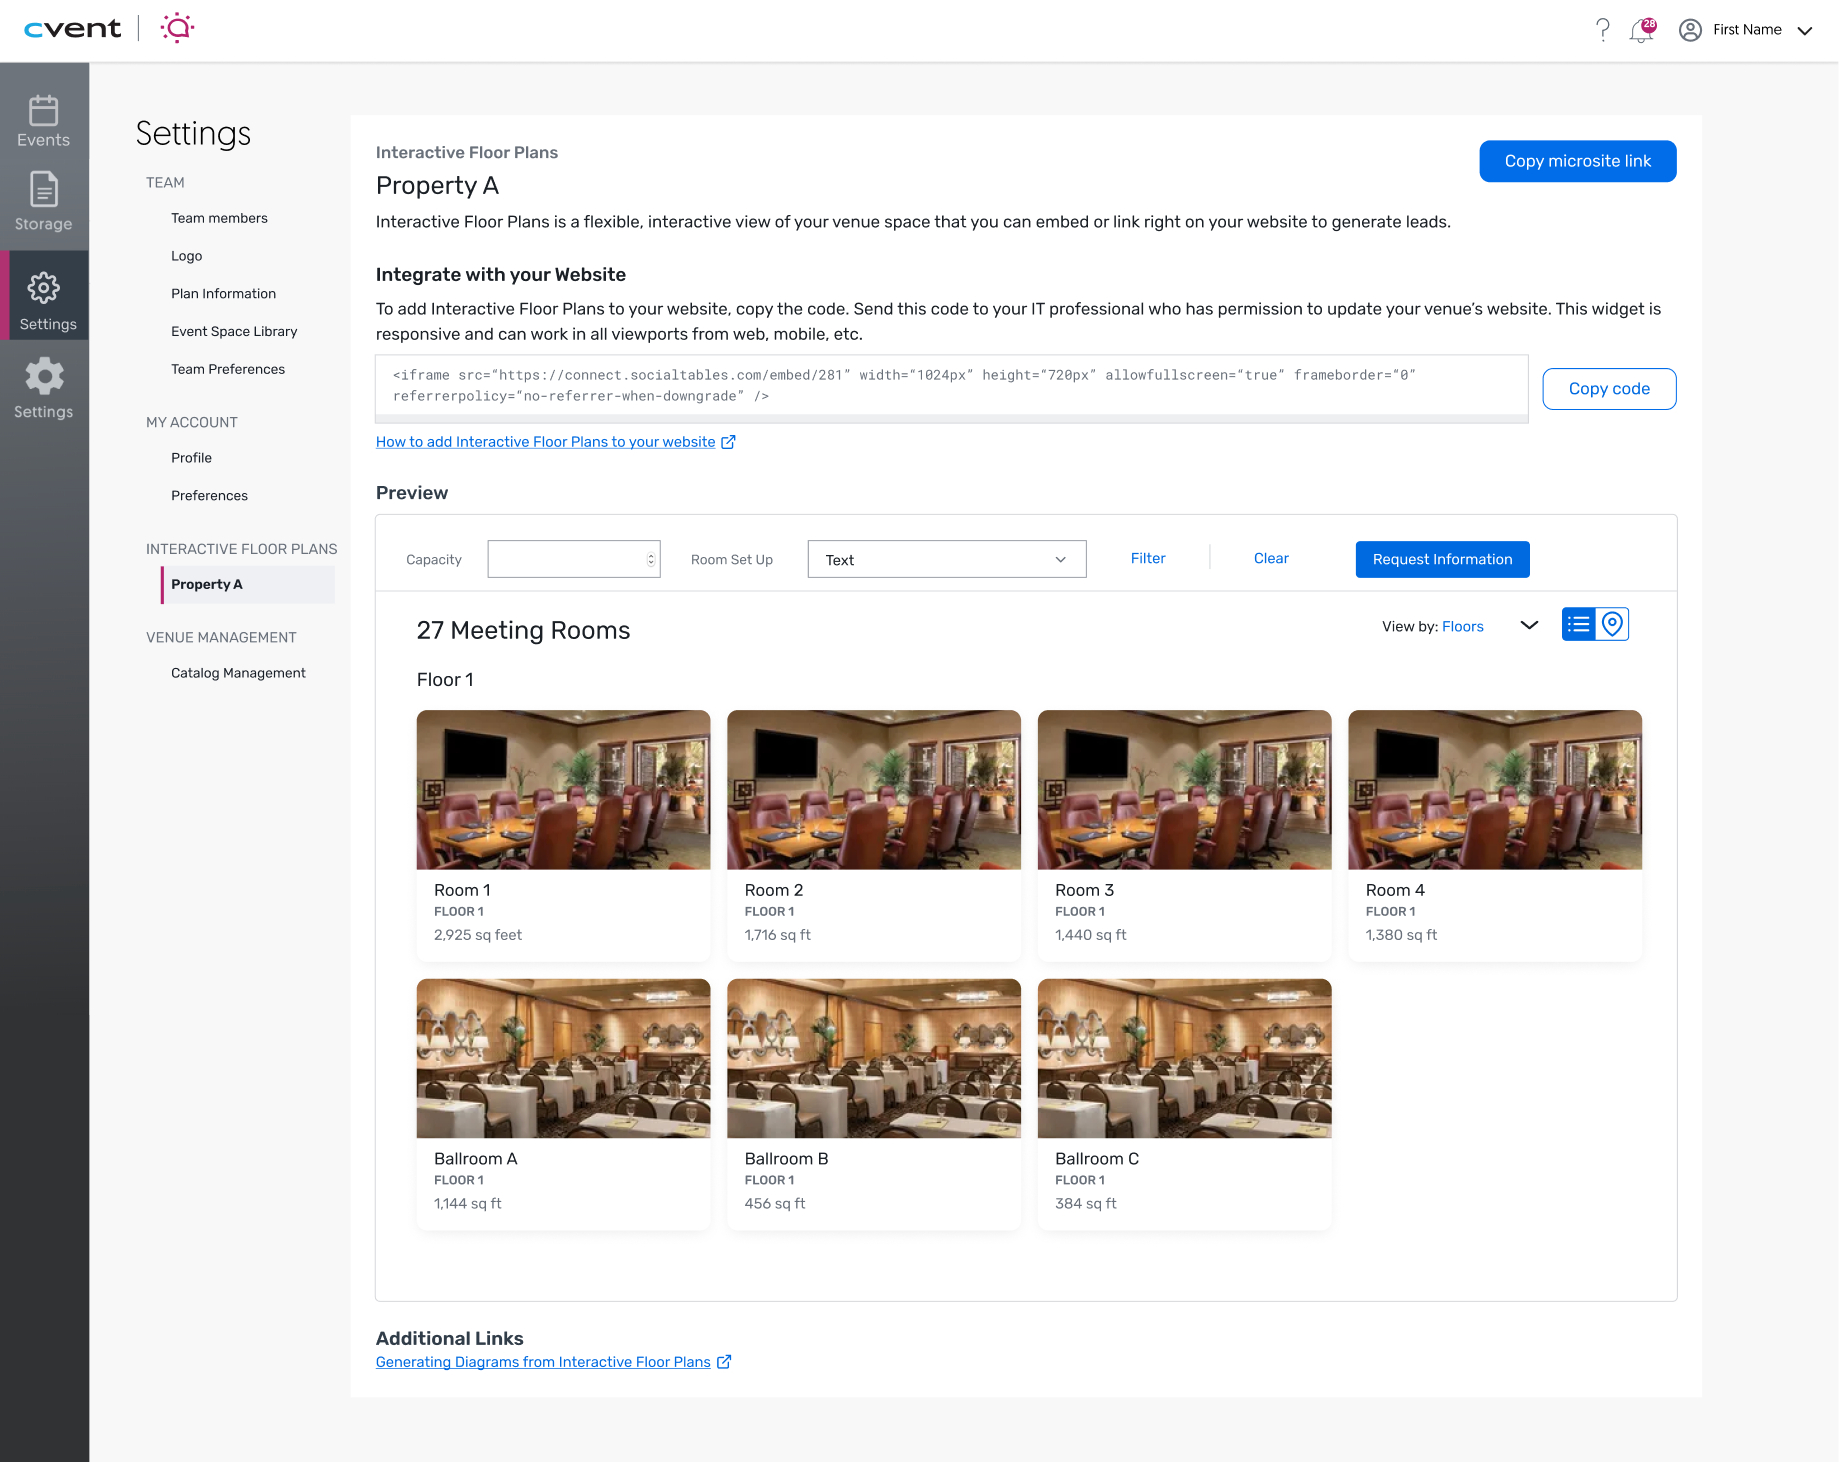Viewport: 1840px width, 1462px height.
Task: Open Plan Information settings
Action: pyautogui.click(x=223, y=294)
